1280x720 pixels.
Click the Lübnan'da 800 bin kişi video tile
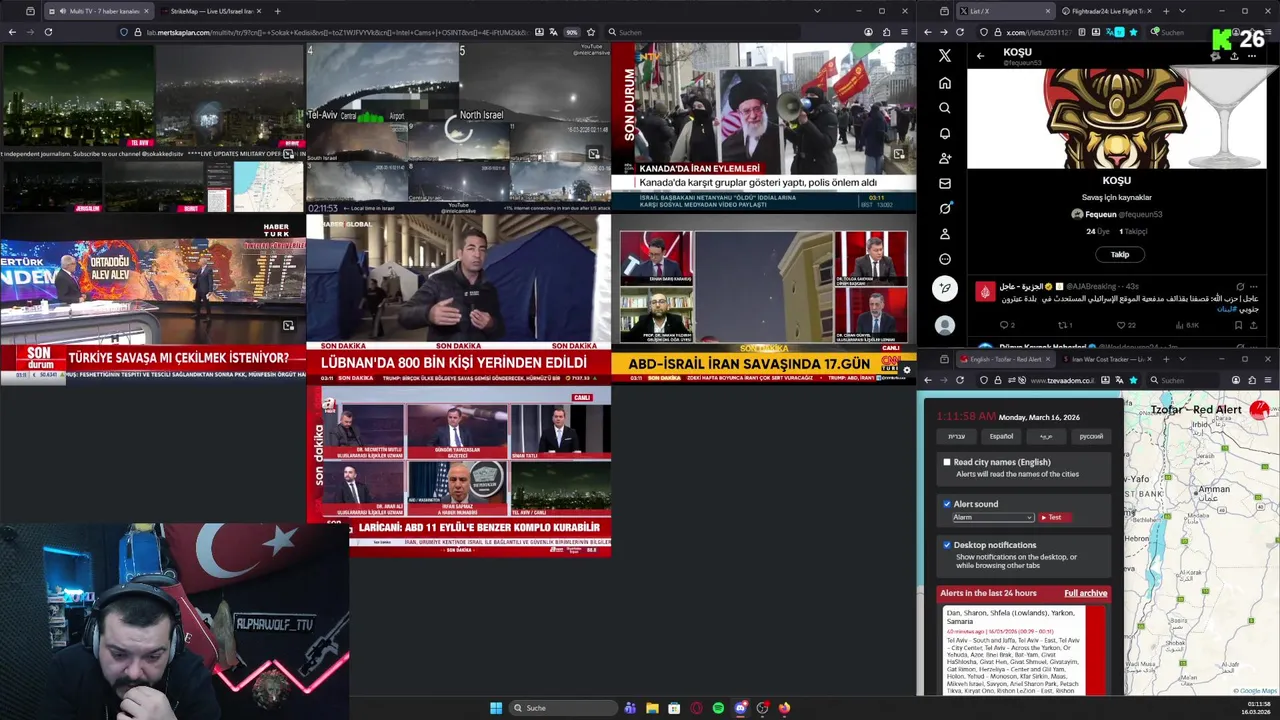click(x=458, y=299)
